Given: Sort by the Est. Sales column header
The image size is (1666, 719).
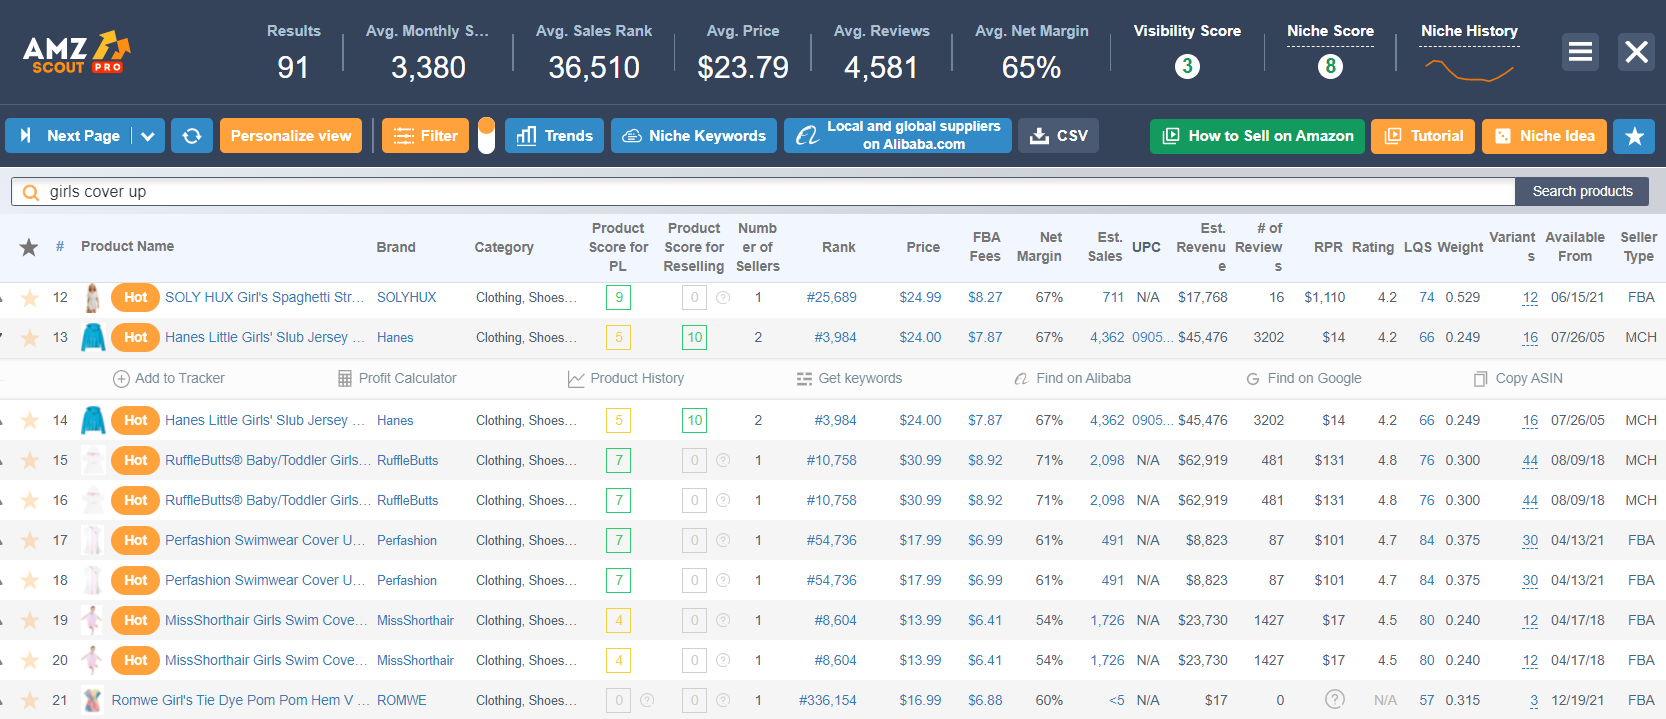Looking at the screenshot, I should point(1105,247).
